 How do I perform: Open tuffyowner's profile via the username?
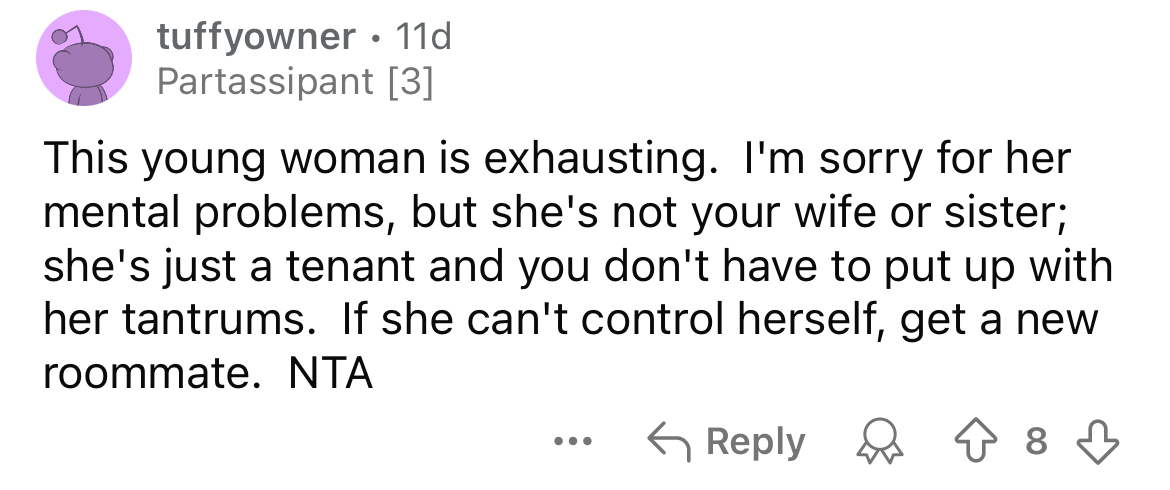(256, 38)
